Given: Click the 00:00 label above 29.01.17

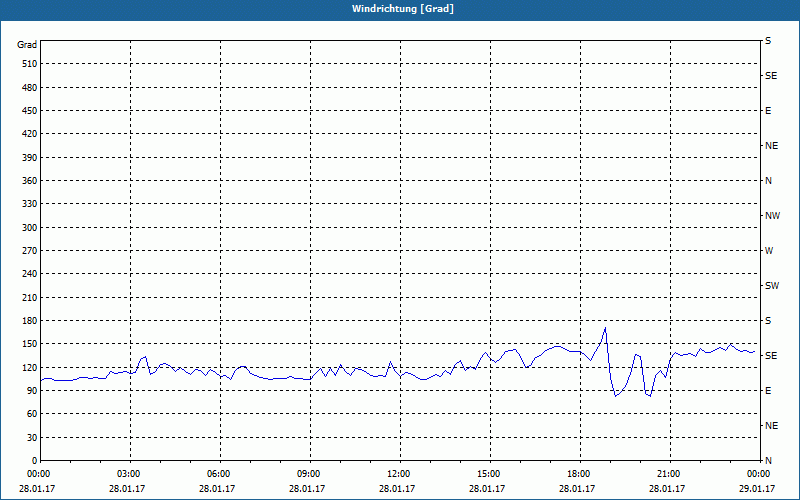Looking at the screenshot, I should point(760,474).
